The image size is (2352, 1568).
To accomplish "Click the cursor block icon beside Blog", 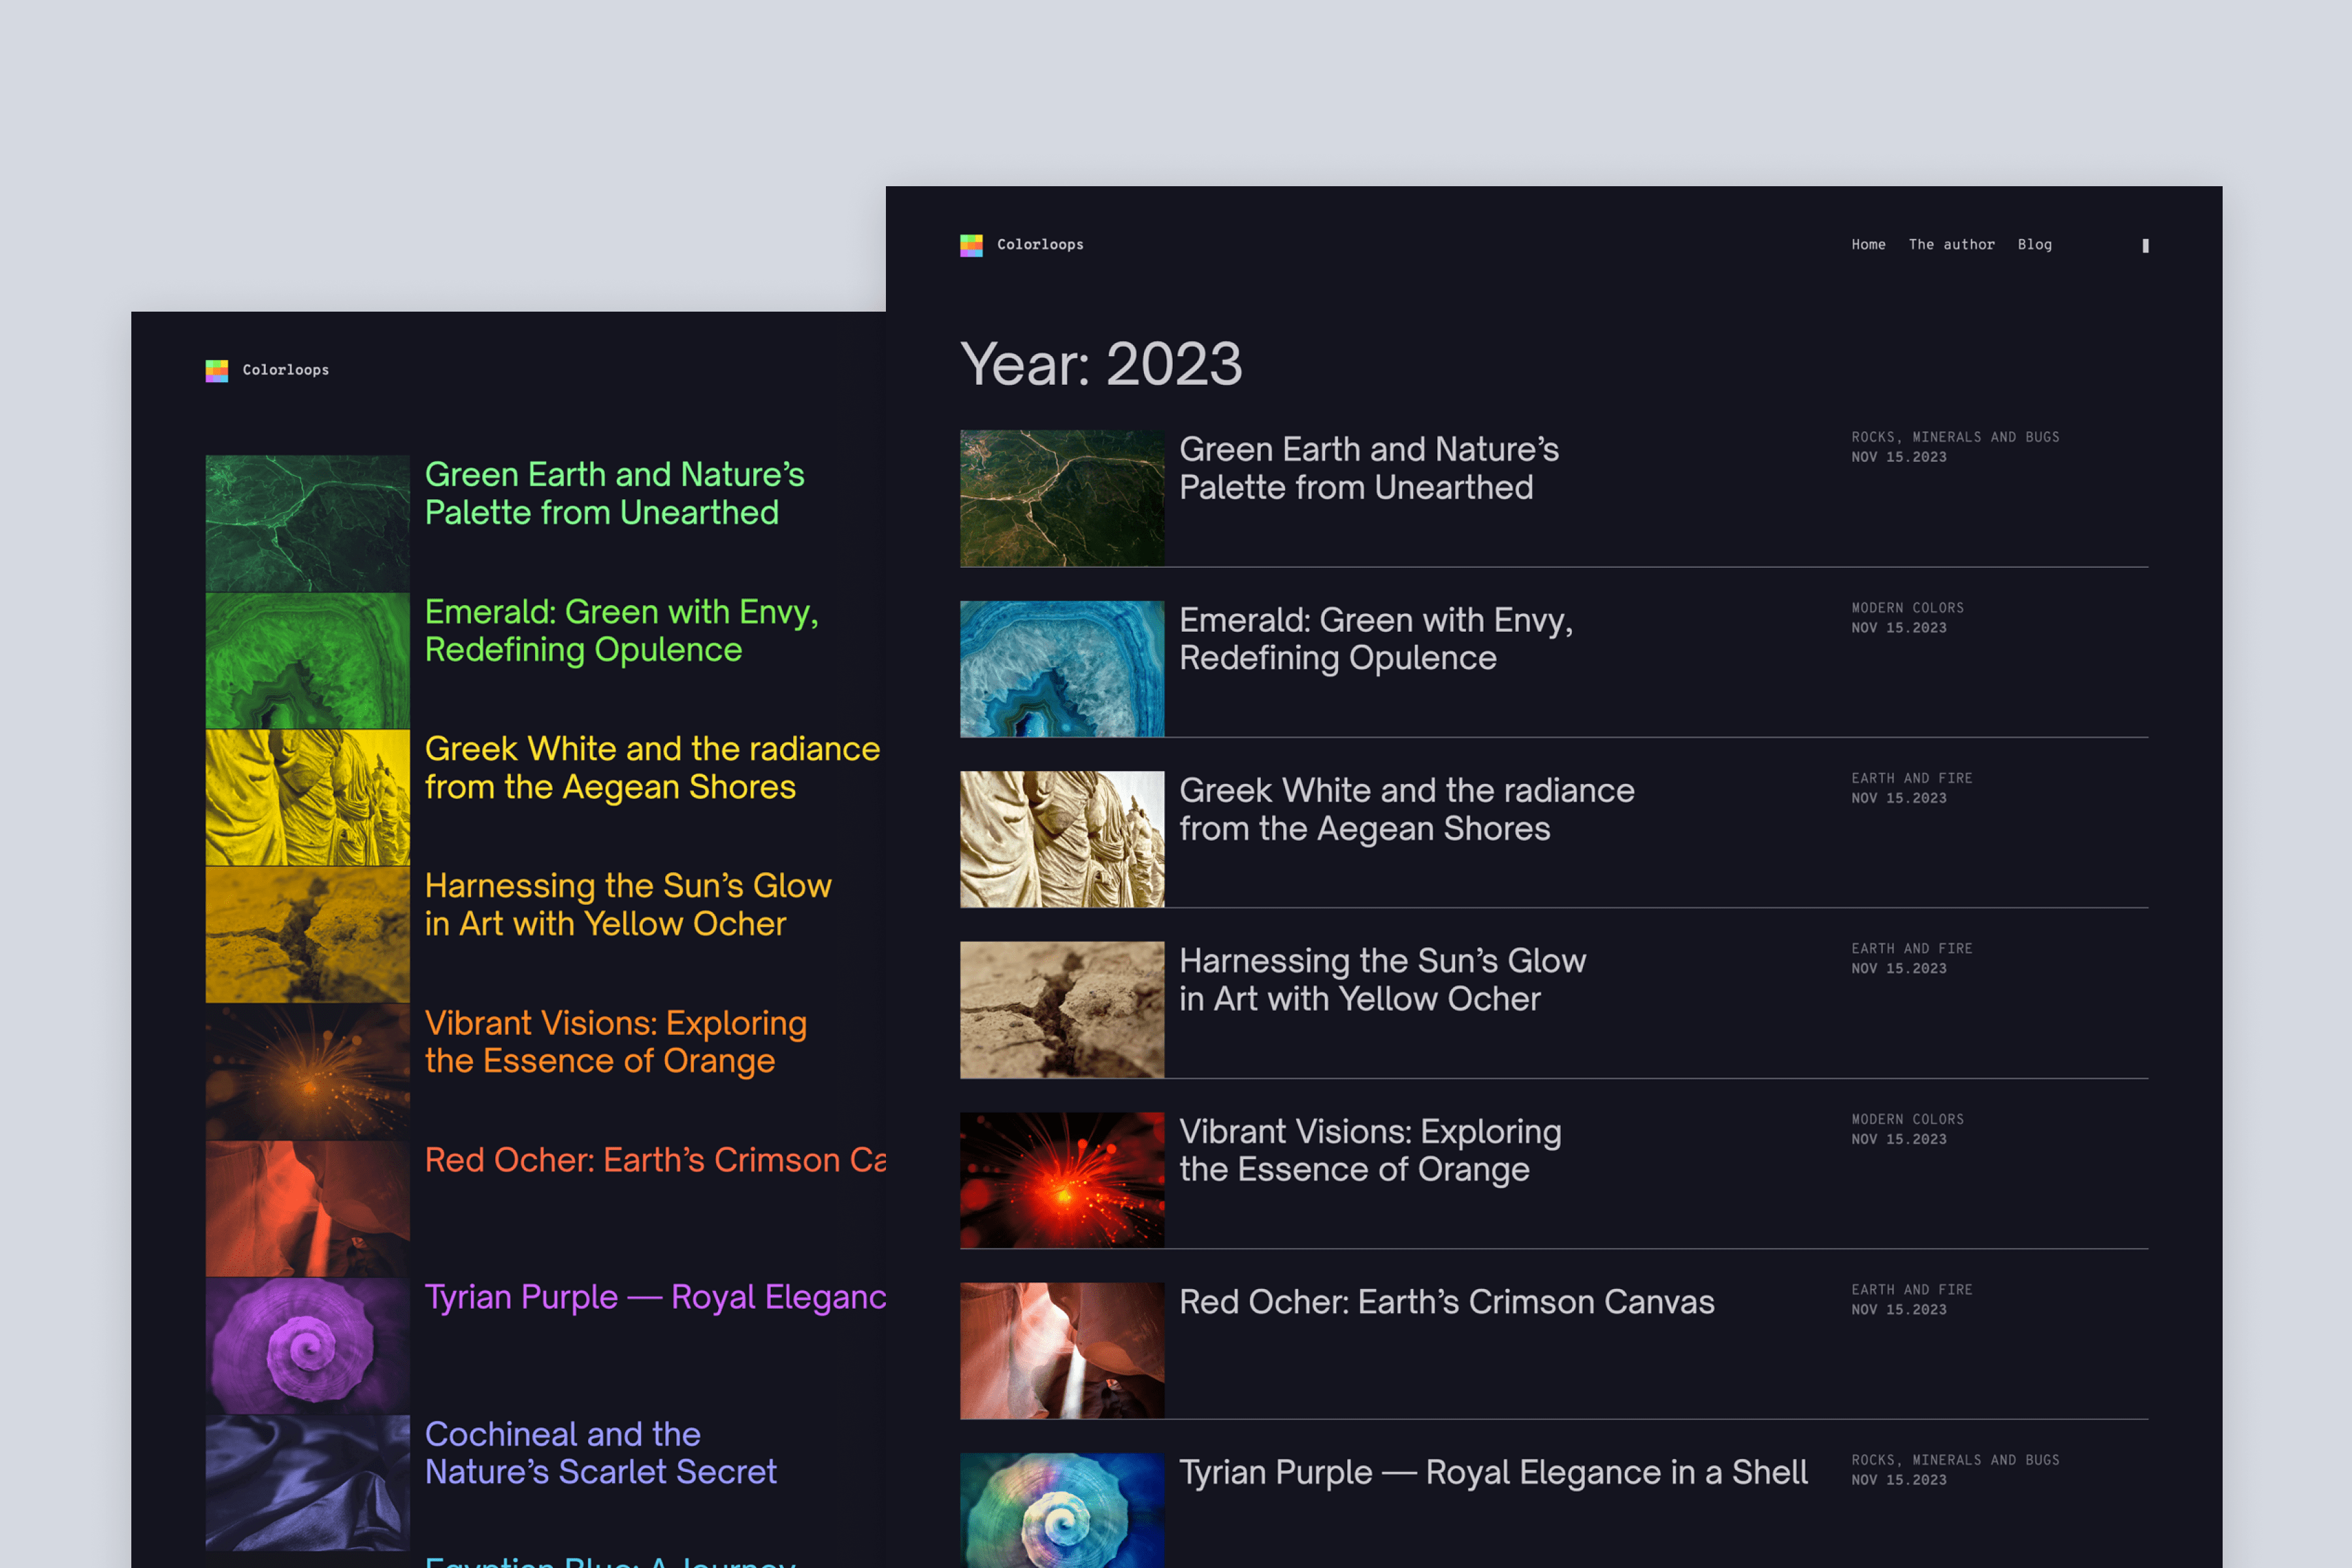I will click(x=2145, y=245).
